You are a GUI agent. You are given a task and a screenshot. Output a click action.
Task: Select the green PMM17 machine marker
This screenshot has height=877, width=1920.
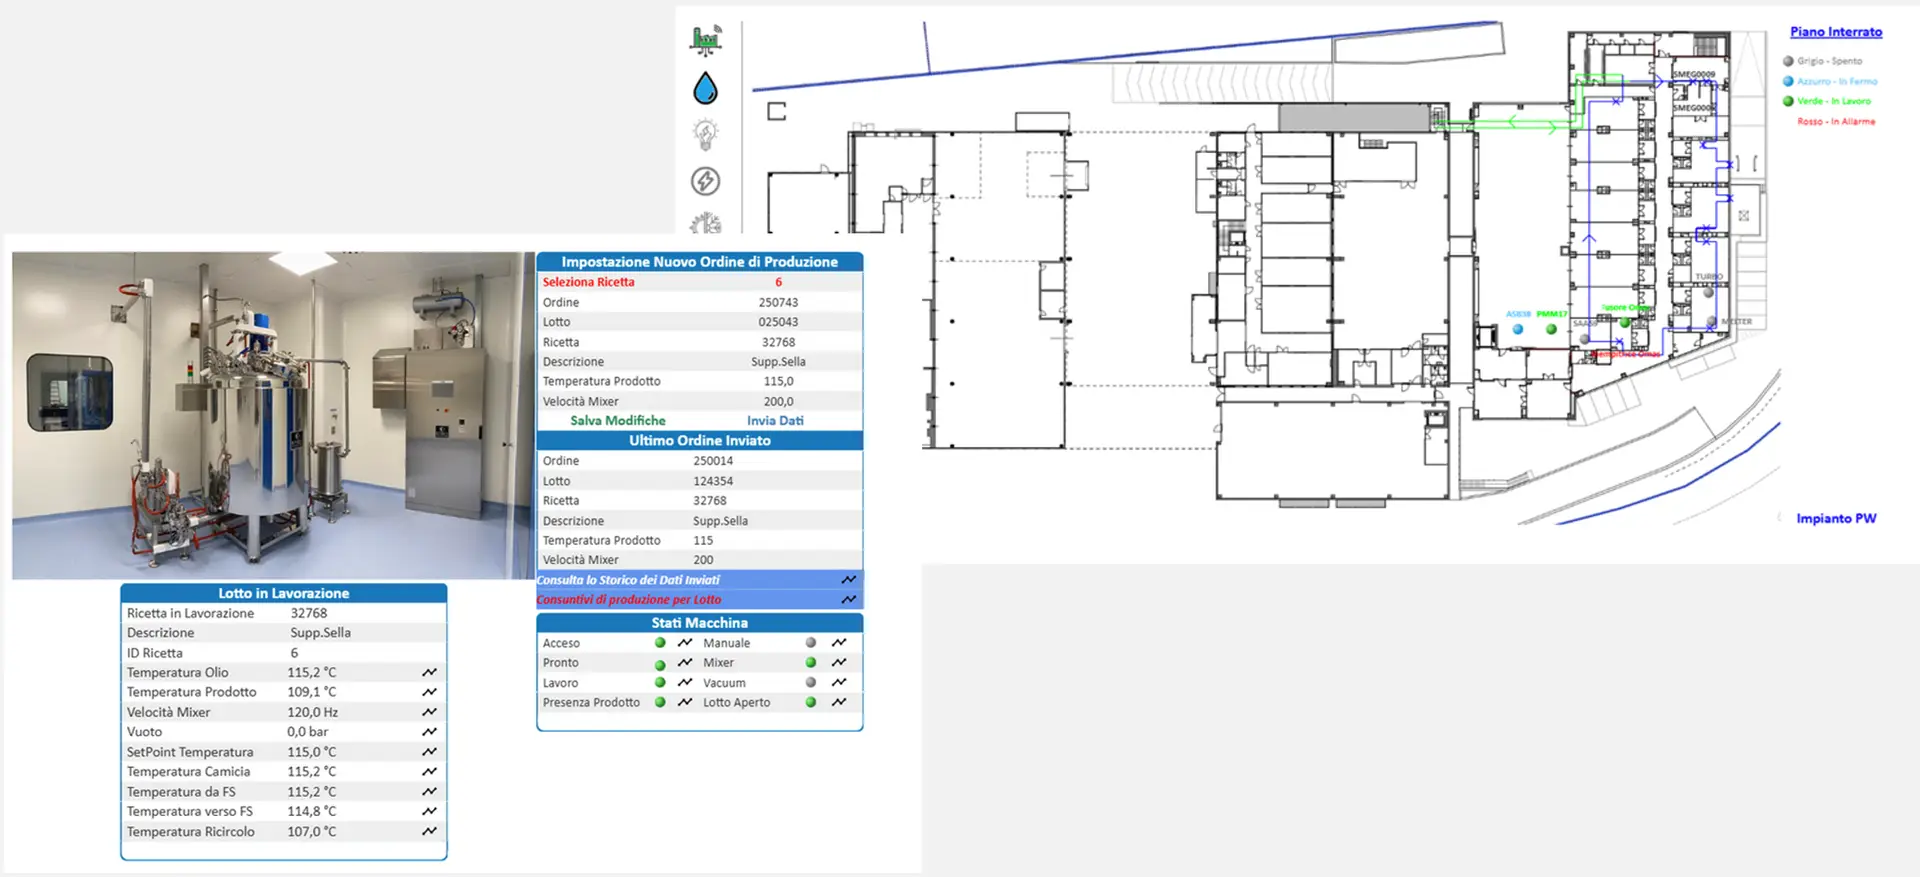pos(1551,329)
